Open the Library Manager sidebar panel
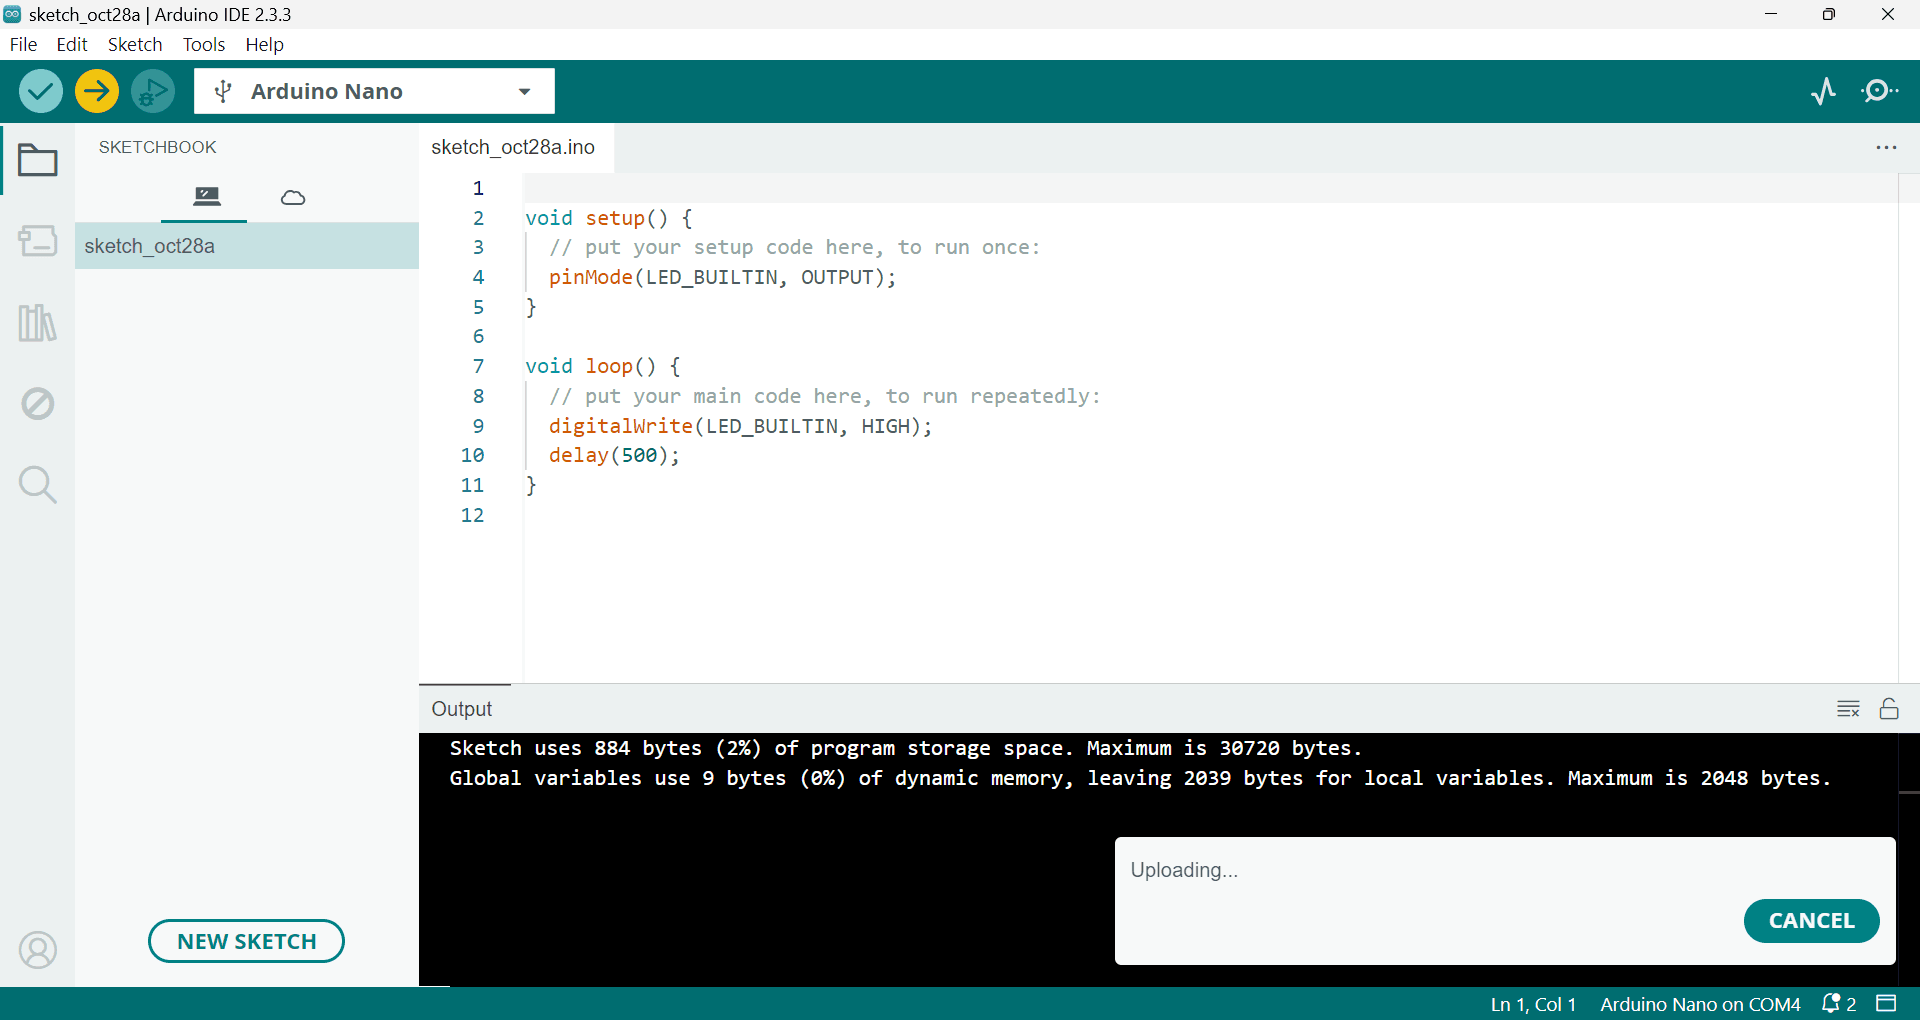Screen dimensions: 1920x1020 pos(38,323)
